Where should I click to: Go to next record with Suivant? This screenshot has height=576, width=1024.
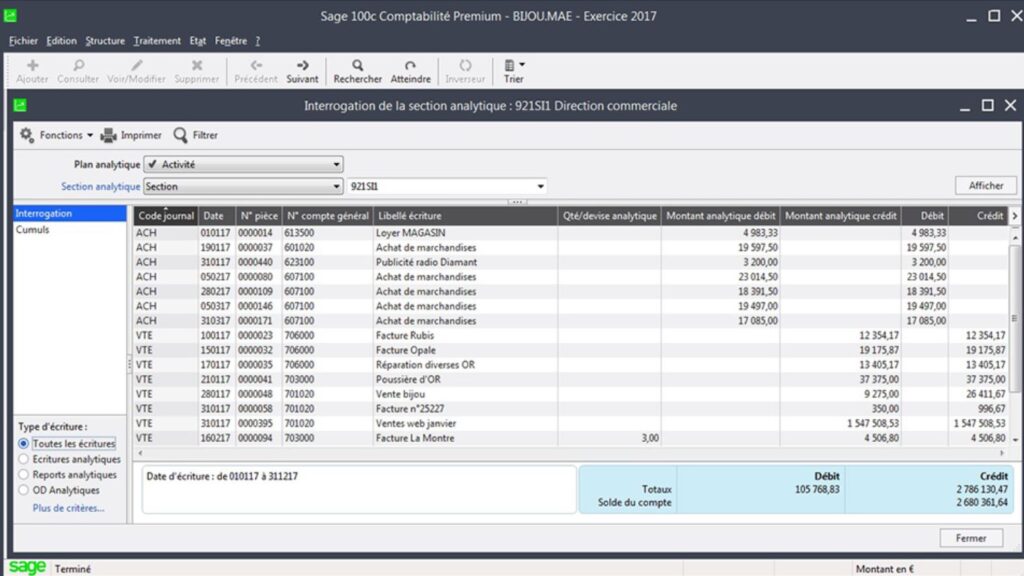click(x=302, y=71)
